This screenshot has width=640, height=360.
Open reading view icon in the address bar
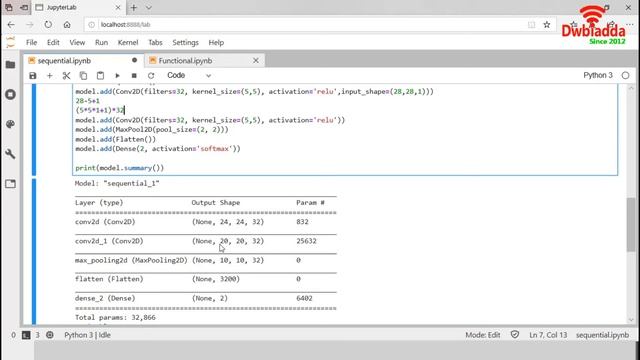click(x=531, y=24)
